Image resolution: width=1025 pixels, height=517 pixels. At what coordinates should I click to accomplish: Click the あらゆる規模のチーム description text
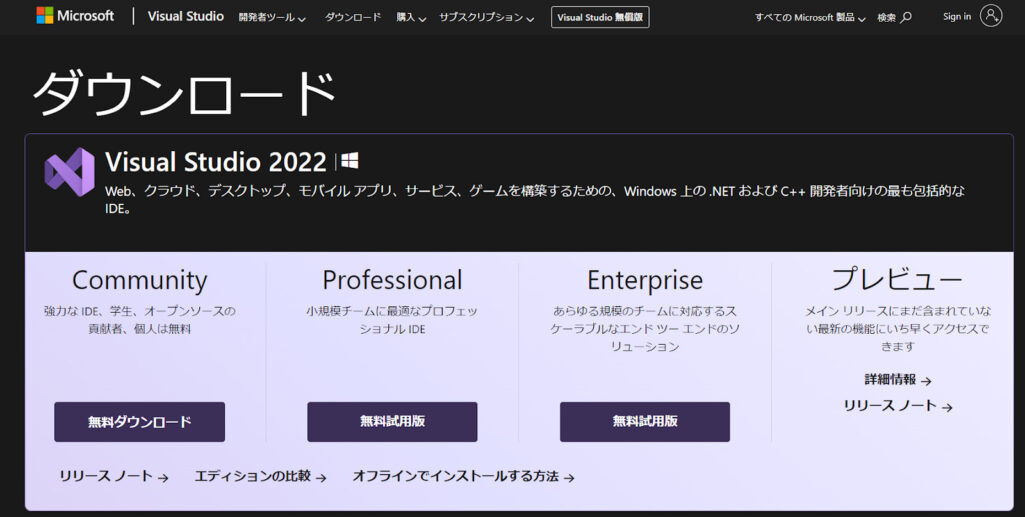pos(645,329)
